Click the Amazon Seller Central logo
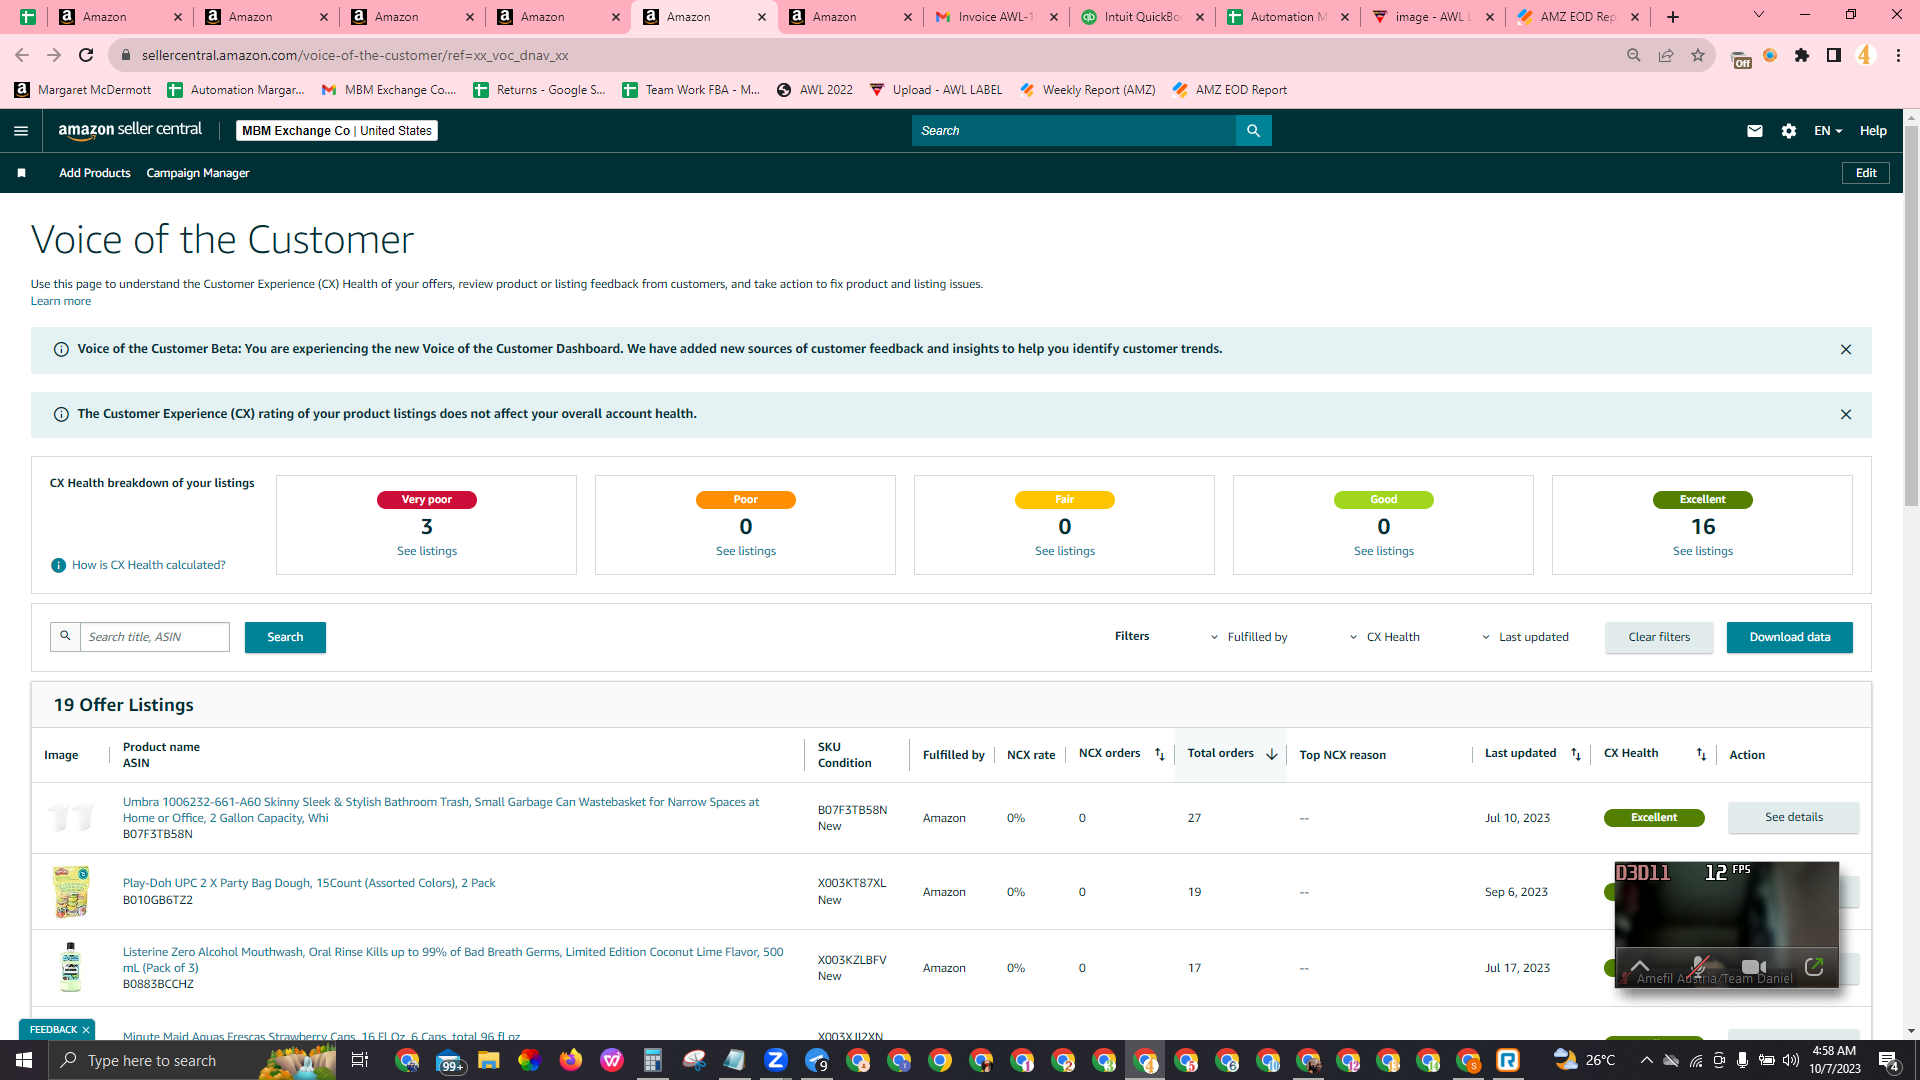Viewport: 1920px width, 1080px height. click(x=130, y=130)
